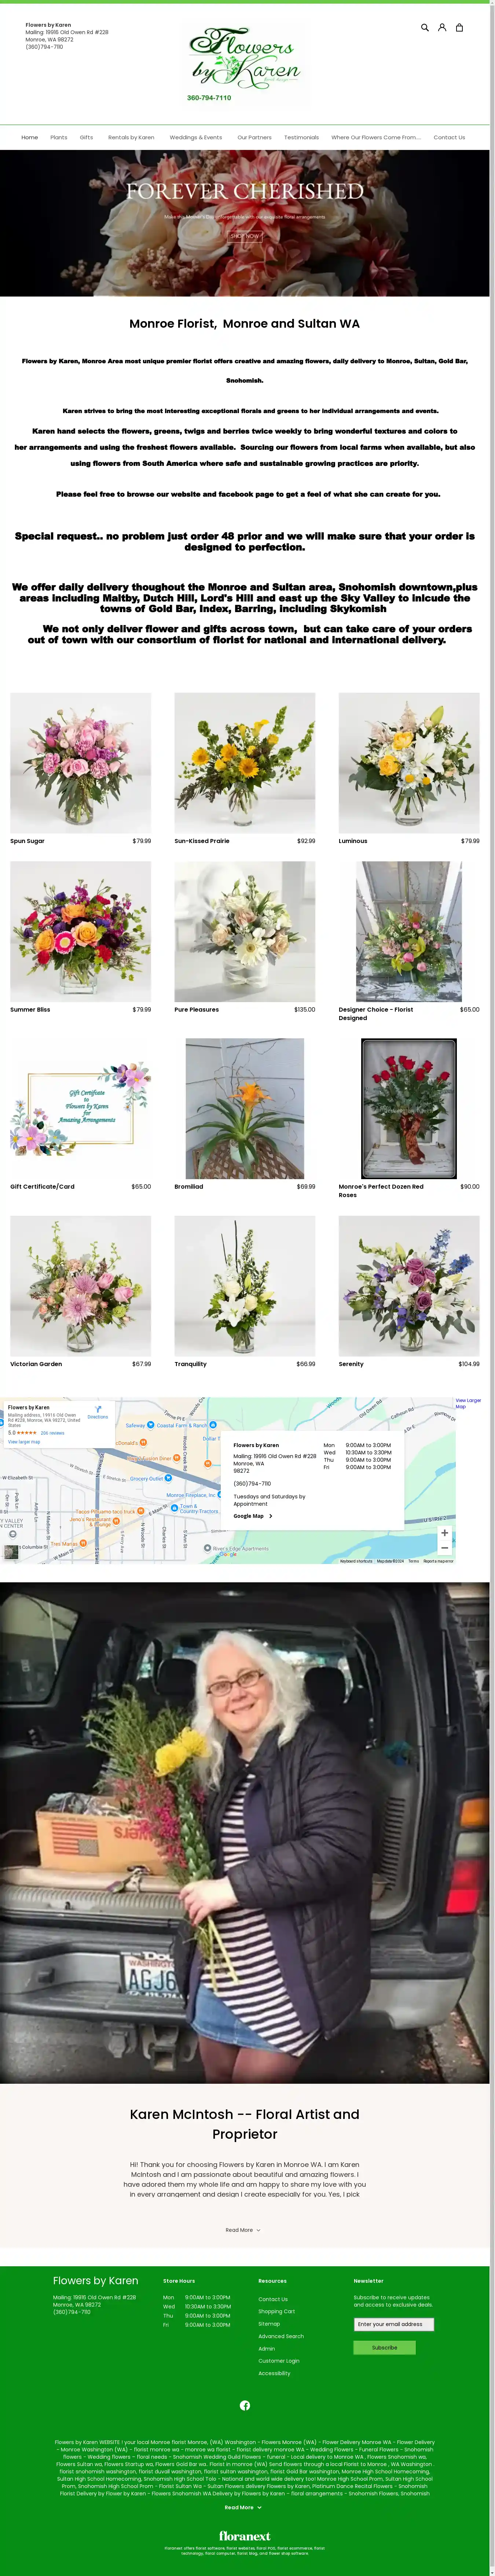Viewport: 495px width, 2576px height.
Task: Open the search magnifier icon
Action: (x=425, y=28)
